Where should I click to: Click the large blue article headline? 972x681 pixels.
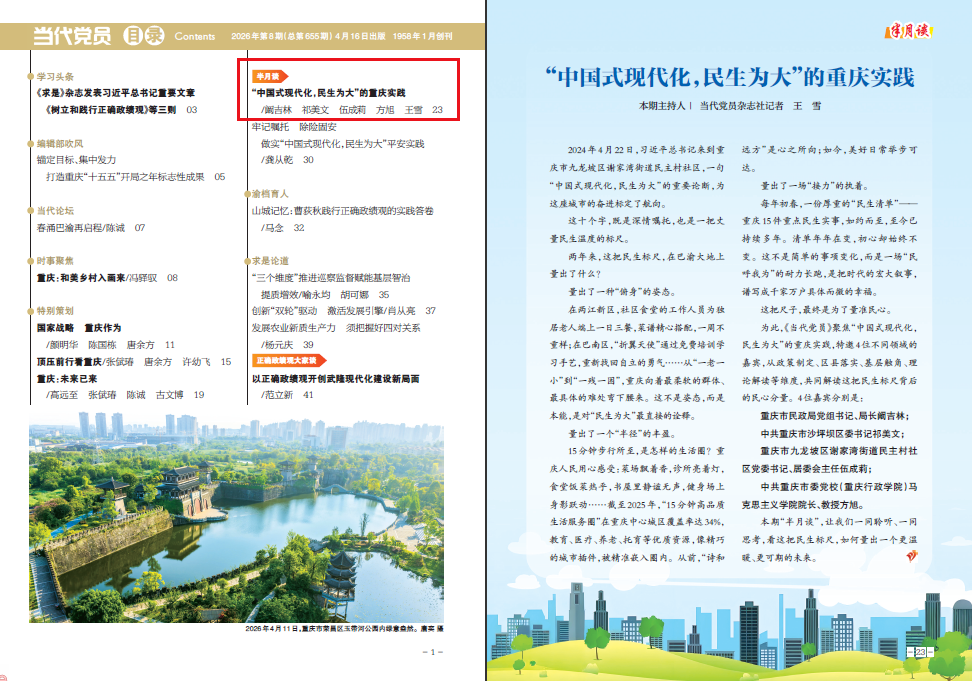pyautogui.click(x=730, y=77)
